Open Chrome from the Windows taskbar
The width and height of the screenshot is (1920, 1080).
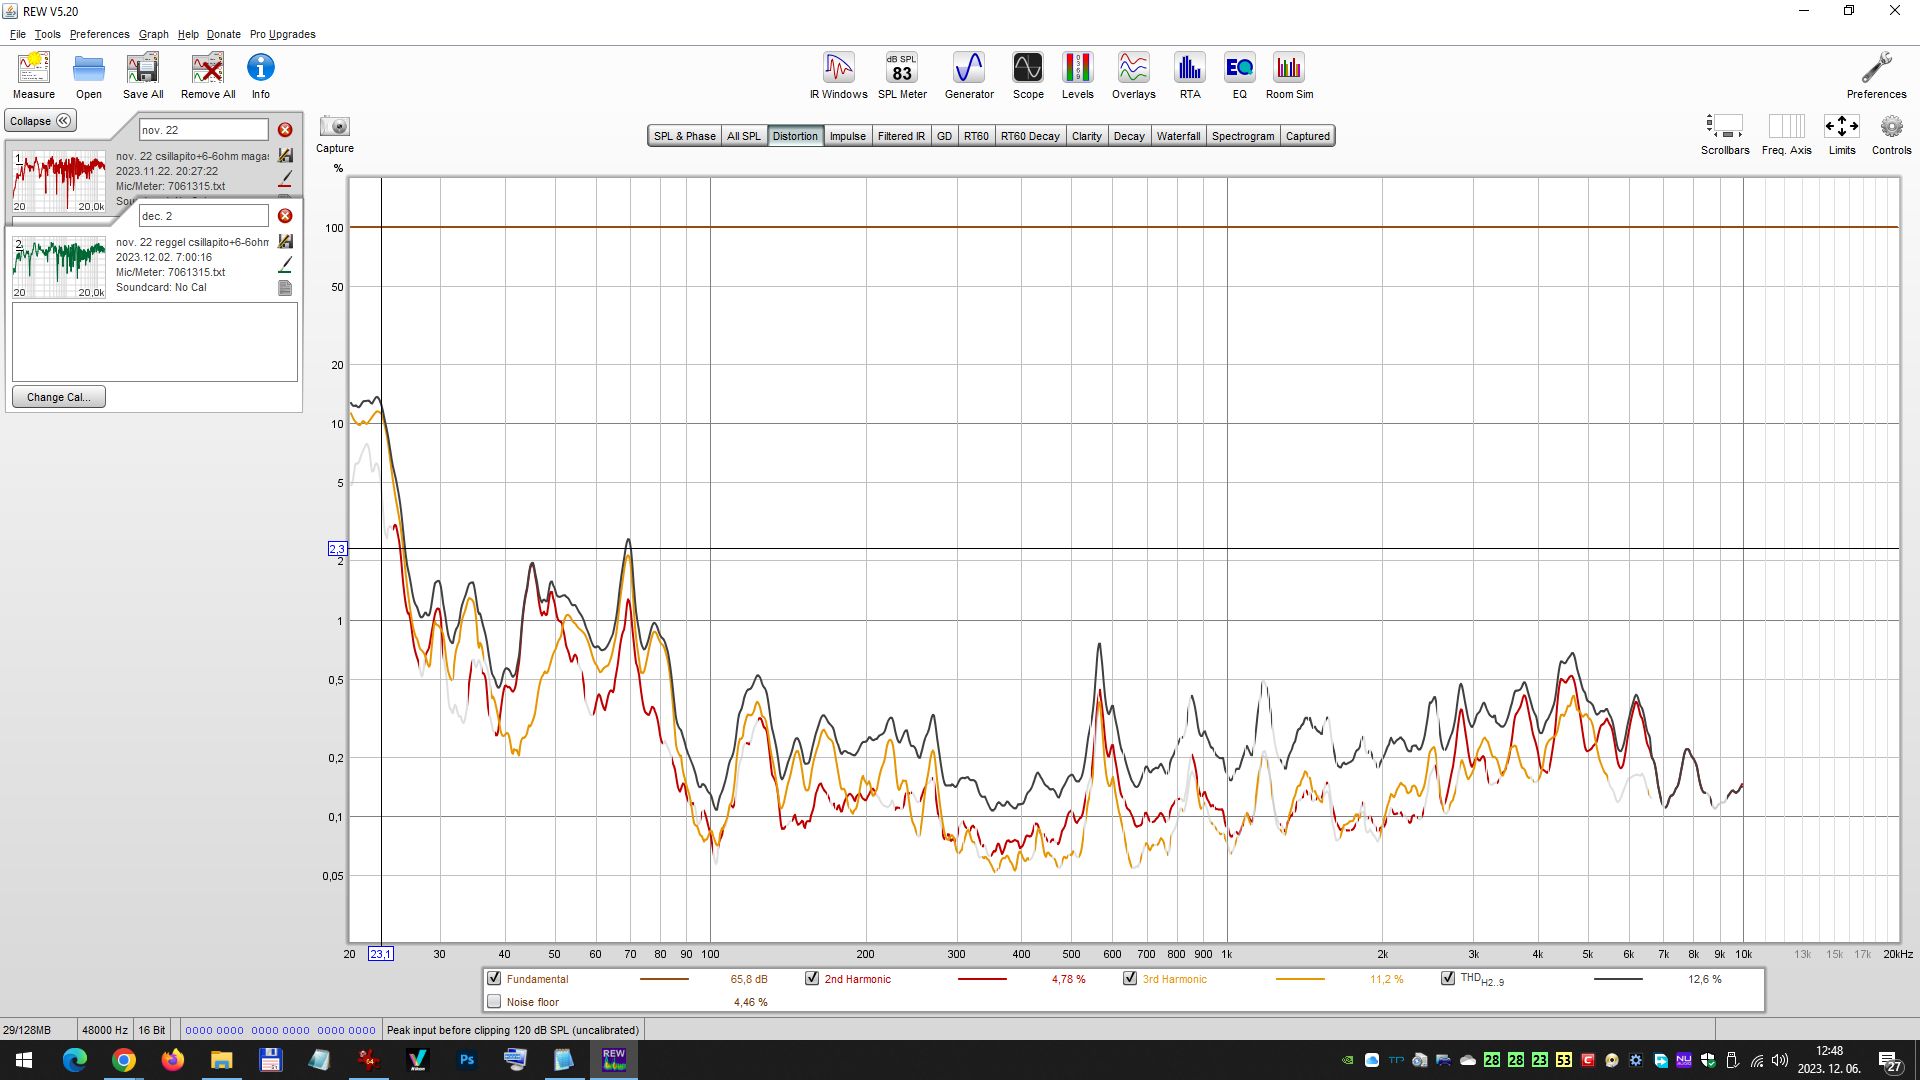point(124,1060)
